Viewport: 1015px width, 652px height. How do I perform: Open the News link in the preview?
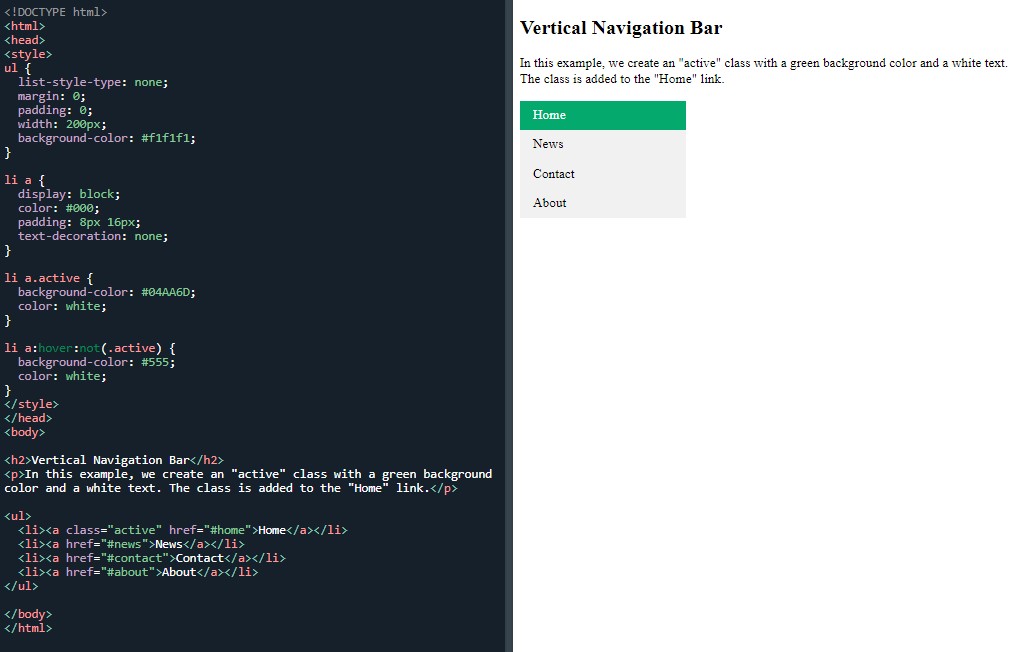548,144
